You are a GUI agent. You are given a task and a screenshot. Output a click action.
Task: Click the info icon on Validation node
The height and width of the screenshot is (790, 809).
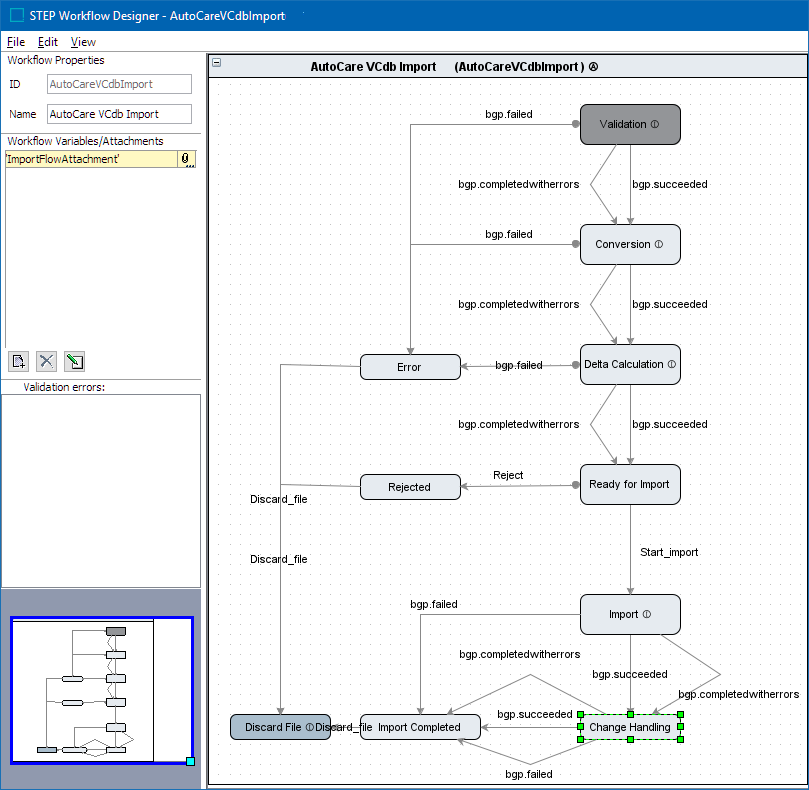[x=655, y=124]
